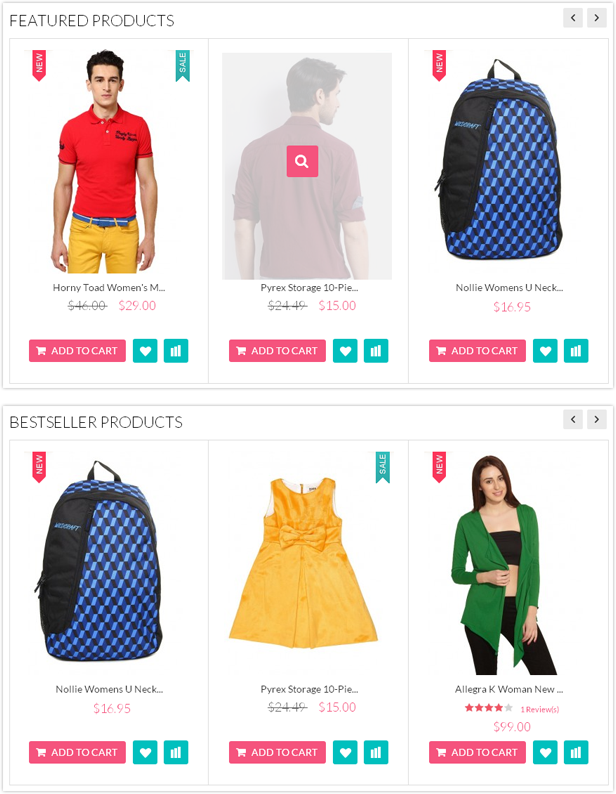The width and height of the screenshot is (616, 794).
Task: Open Nollie Womens U Neck bestseller title
Action: 109,689
